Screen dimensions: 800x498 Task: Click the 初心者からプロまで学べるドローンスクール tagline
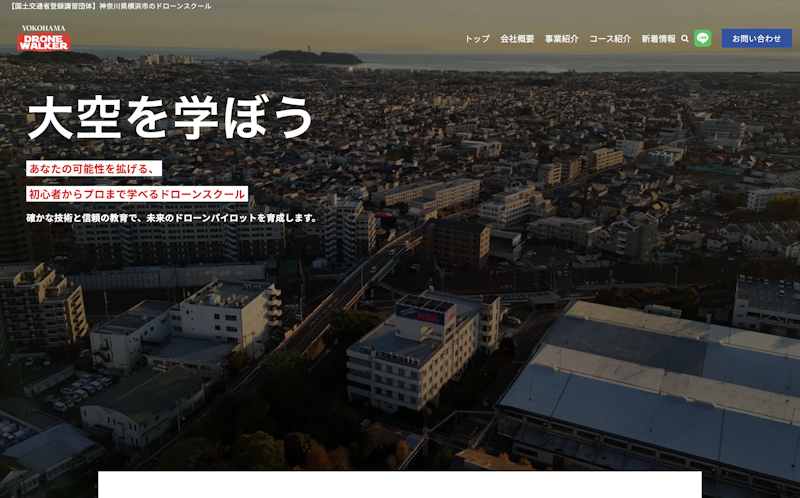click(137, 194)
